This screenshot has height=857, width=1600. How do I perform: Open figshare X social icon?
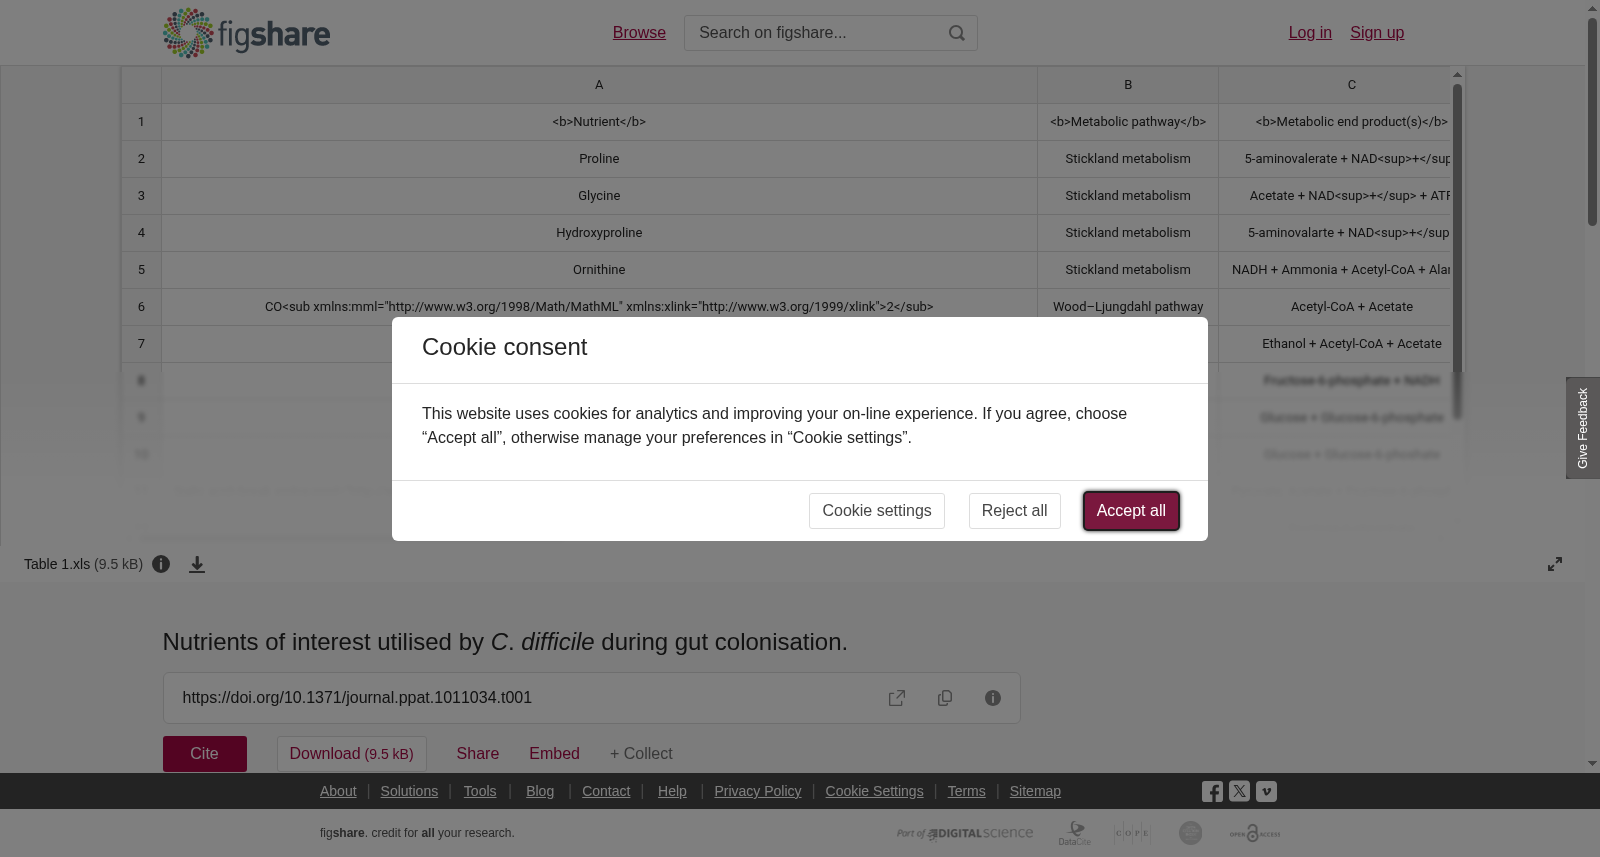1239,791
